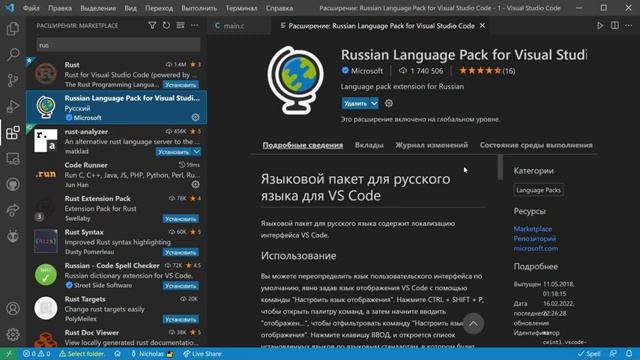Image resolution: width=640 pixels, height=360 pixels.
Task: Open the Explorer view in activity bar
Action: click(x=13, y=29)
